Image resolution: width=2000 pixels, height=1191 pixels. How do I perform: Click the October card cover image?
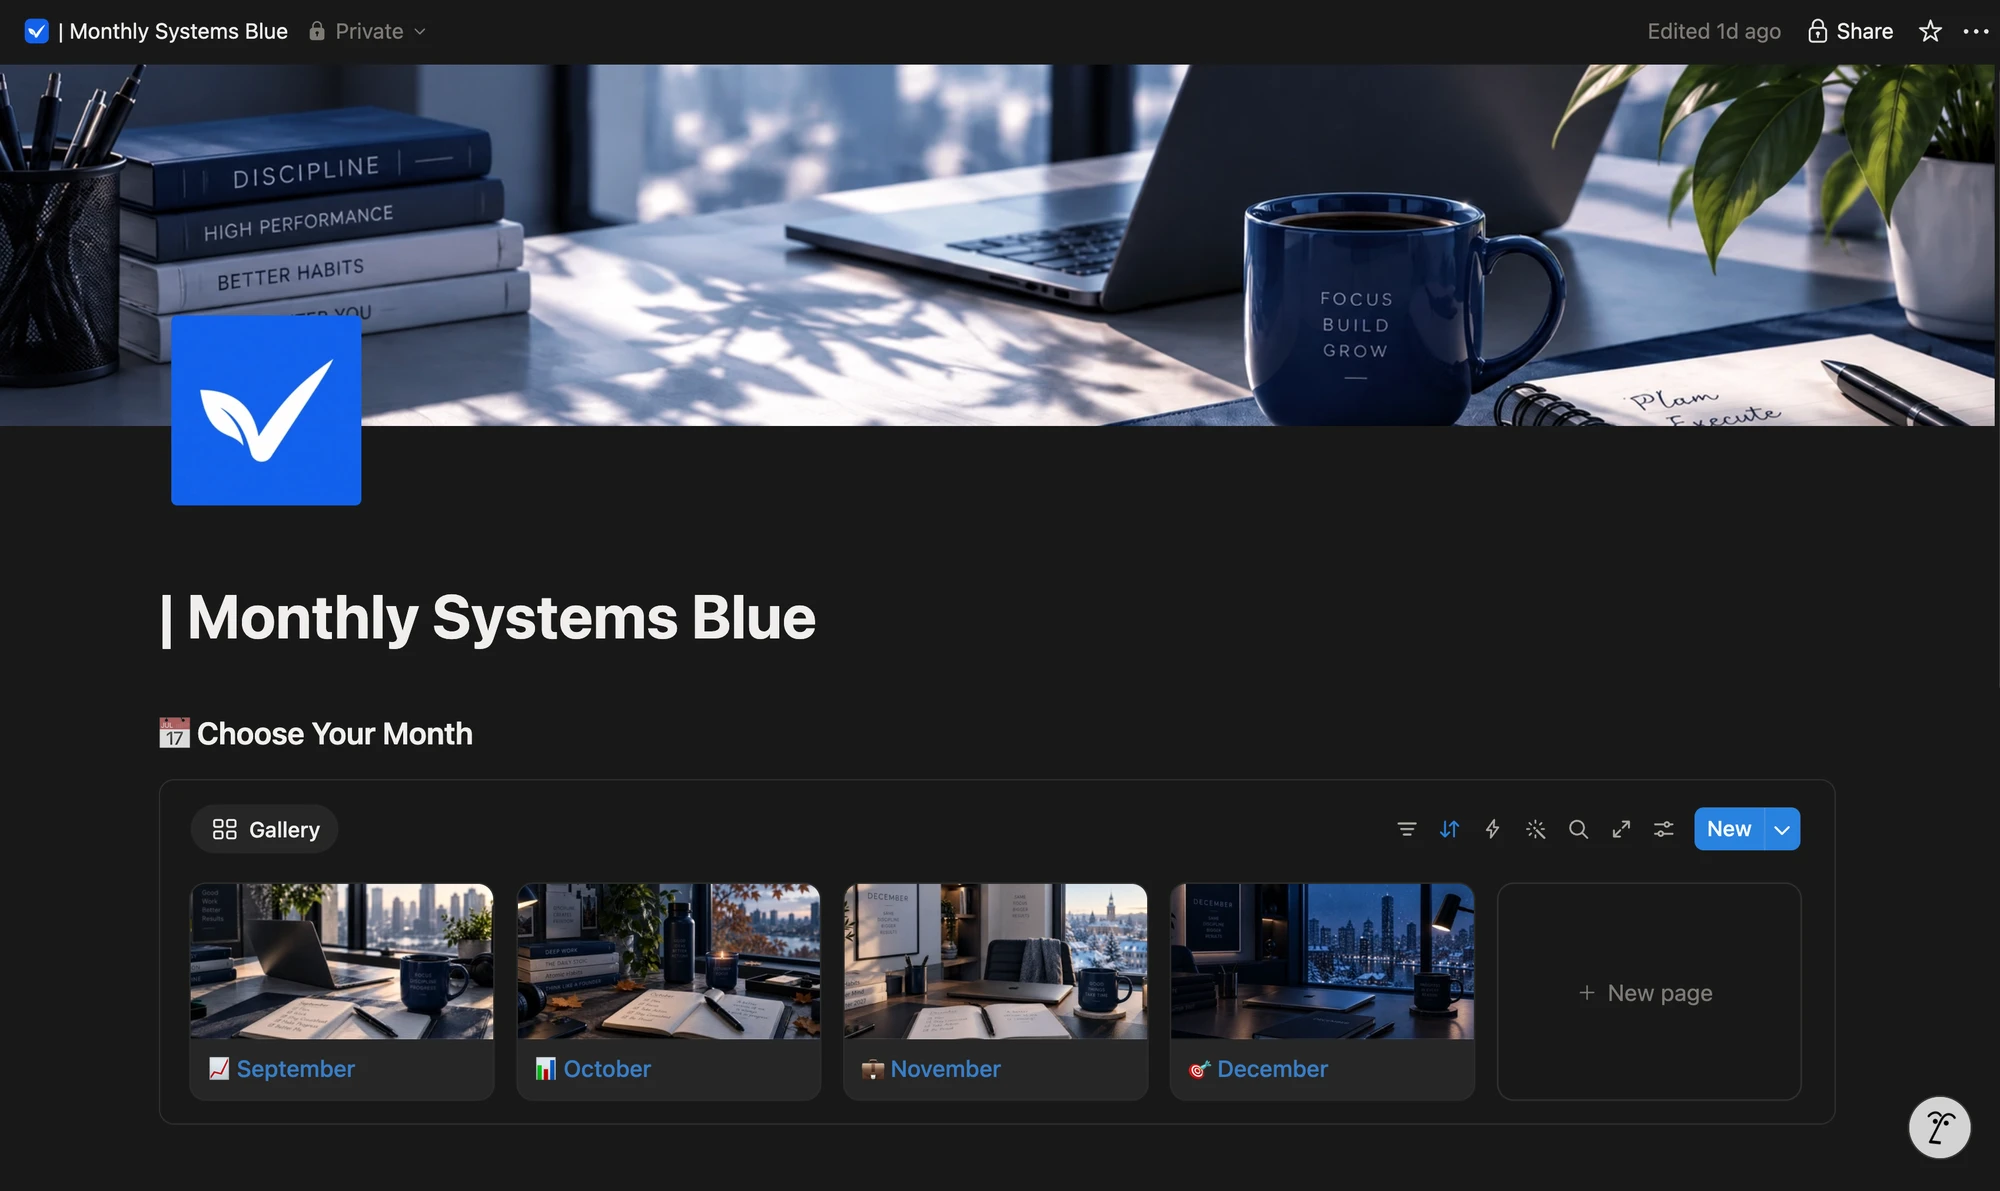(x=669, y=961)
